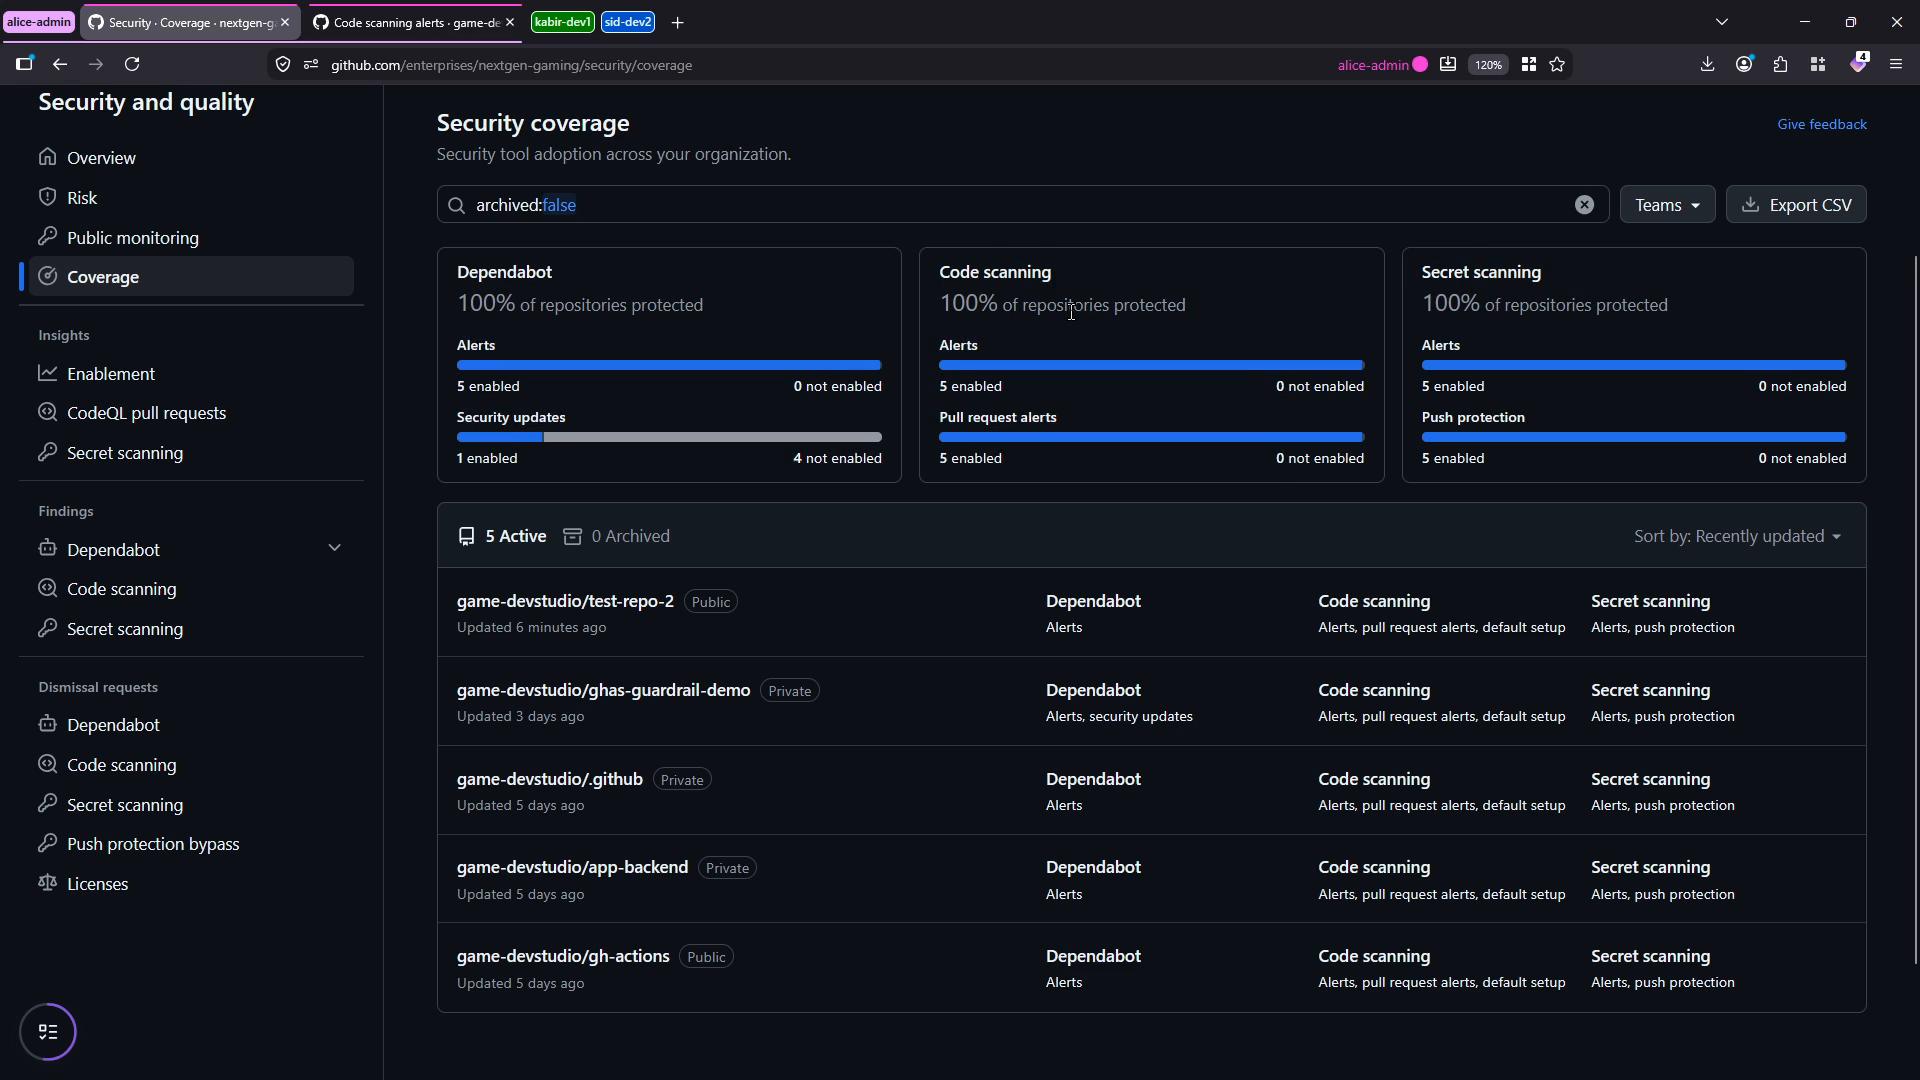Reload the page
The height and width of the screenshot is (1080, 1920).
pos(132,64)
